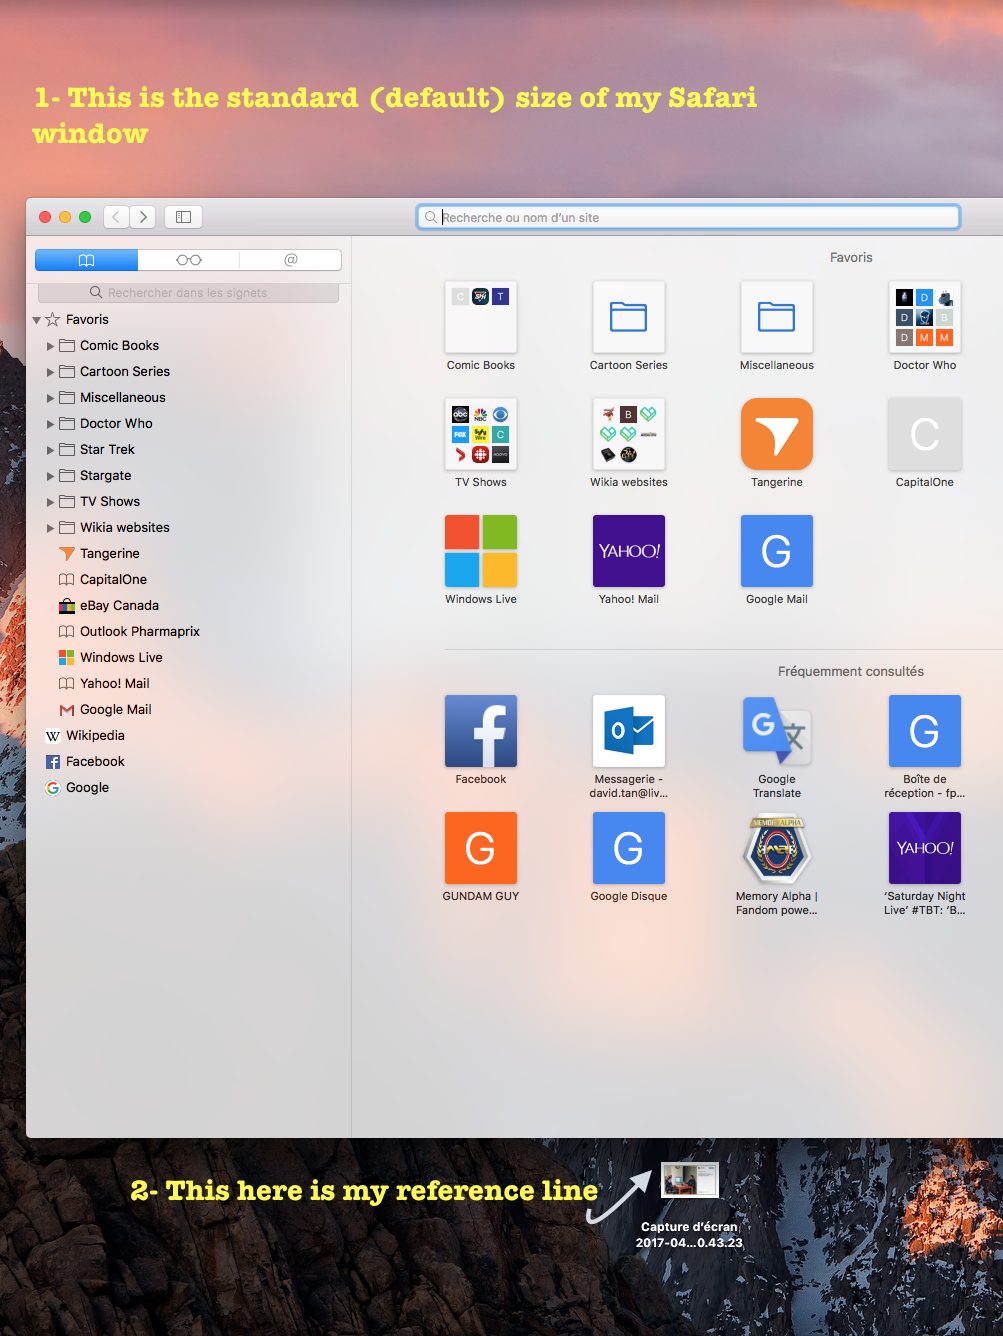Viewport: 1003px width, 1336px height.
Task: Open the Google Disque tile
Action: 629,848
